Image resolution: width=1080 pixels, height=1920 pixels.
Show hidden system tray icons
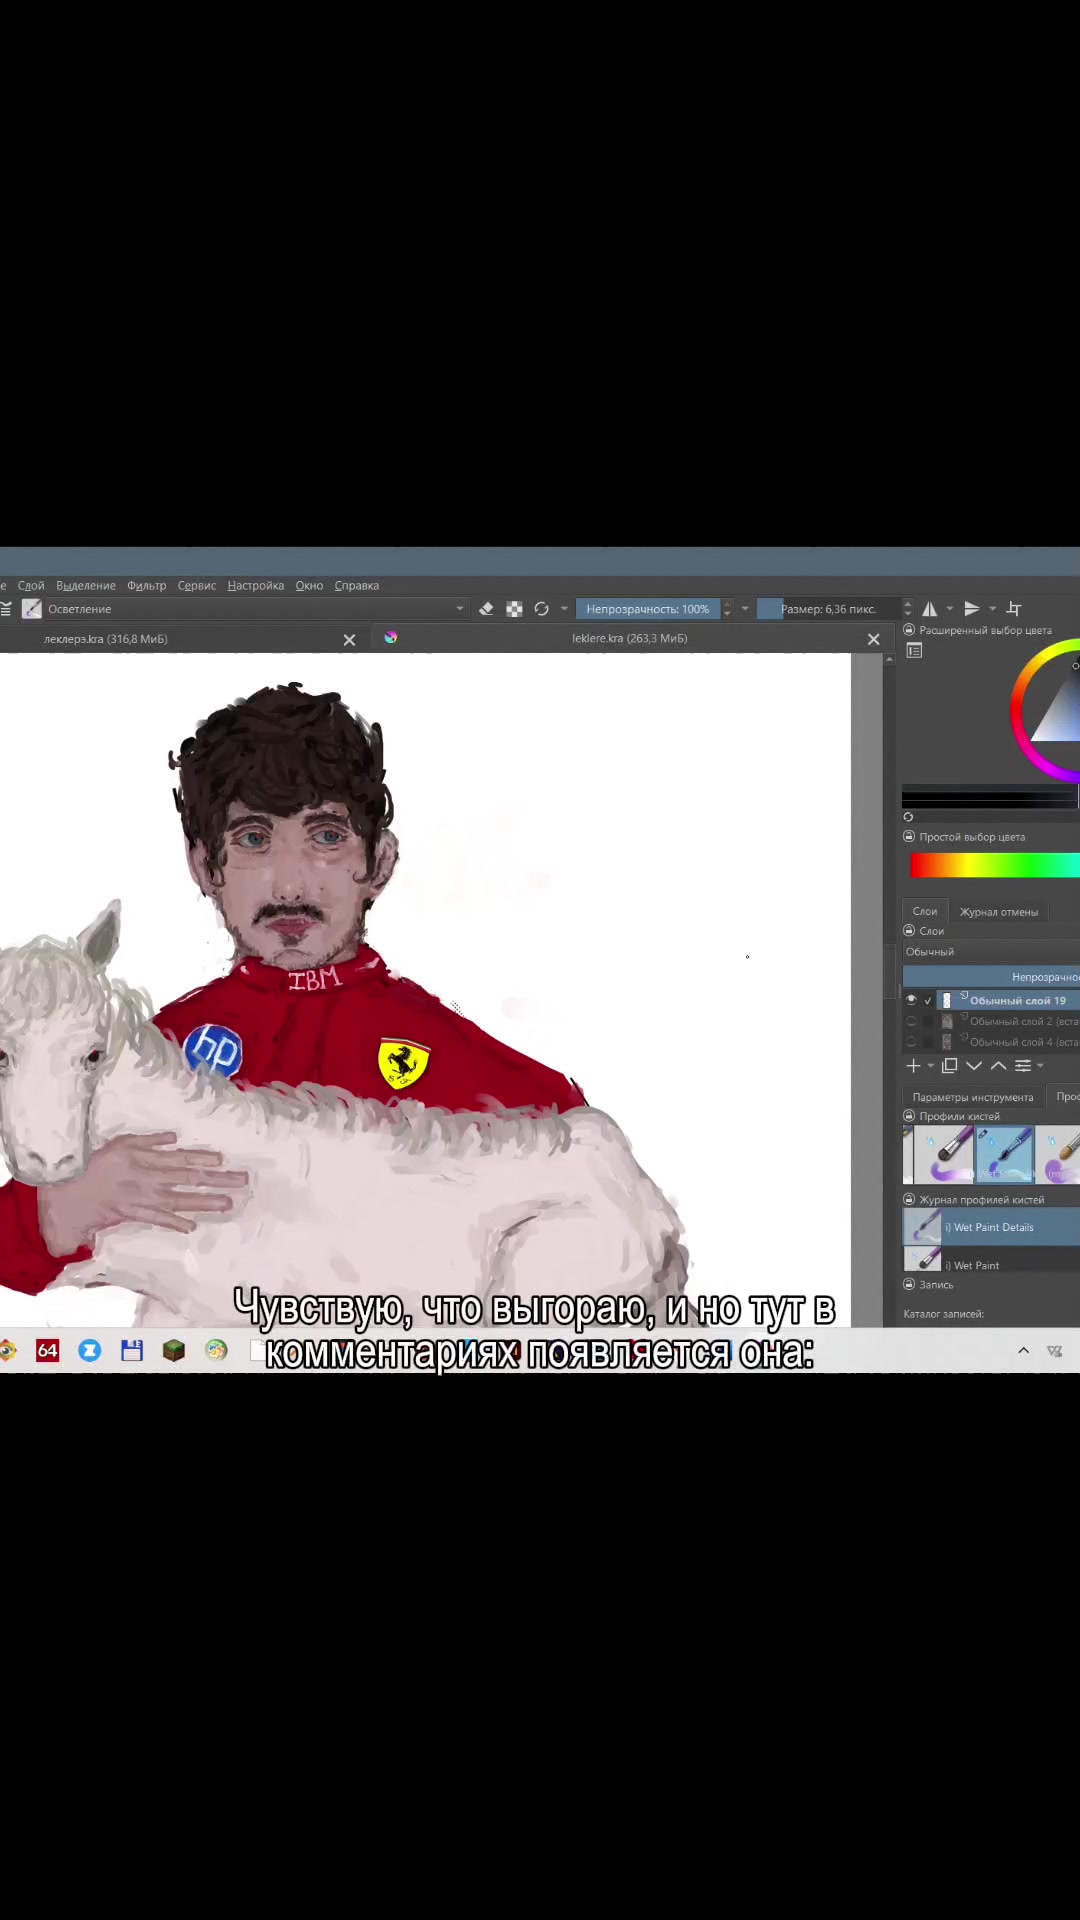1023,1351
